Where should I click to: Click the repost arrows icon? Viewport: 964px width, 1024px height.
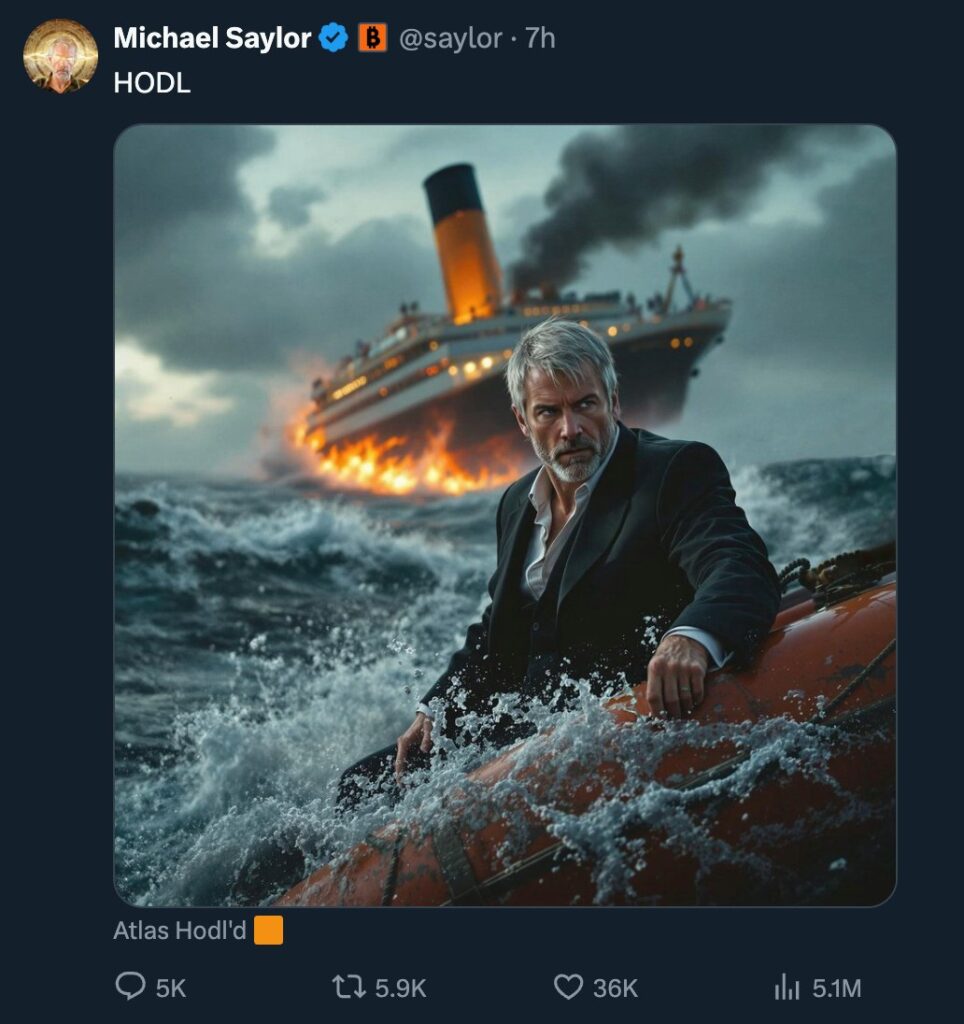[347, 988]
